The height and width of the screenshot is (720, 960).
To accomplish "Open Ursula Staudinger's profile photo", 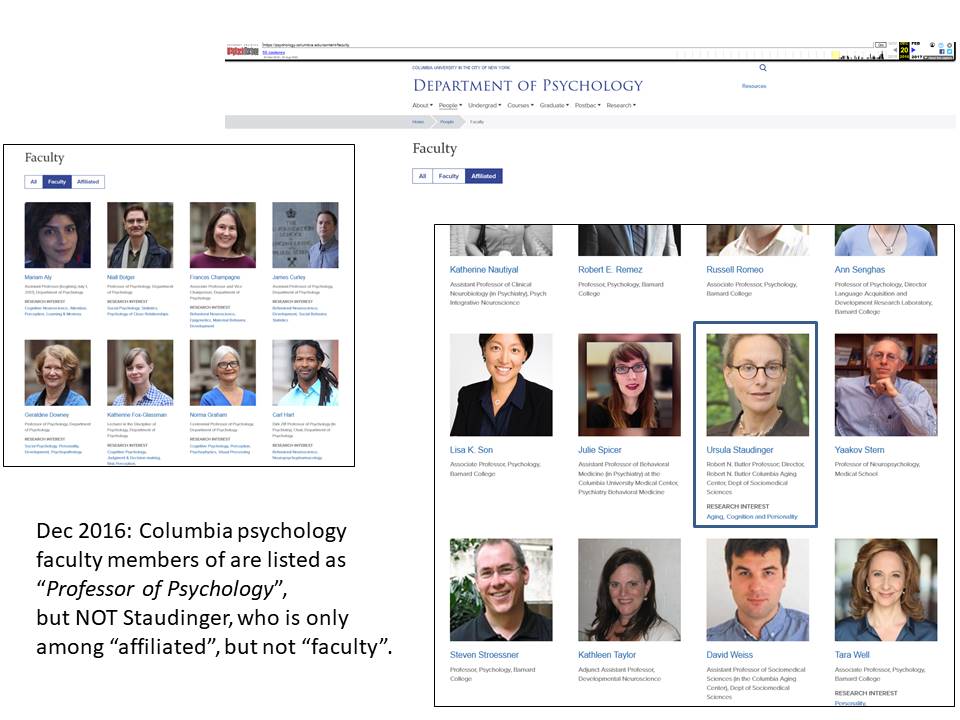I will (757, 385).
